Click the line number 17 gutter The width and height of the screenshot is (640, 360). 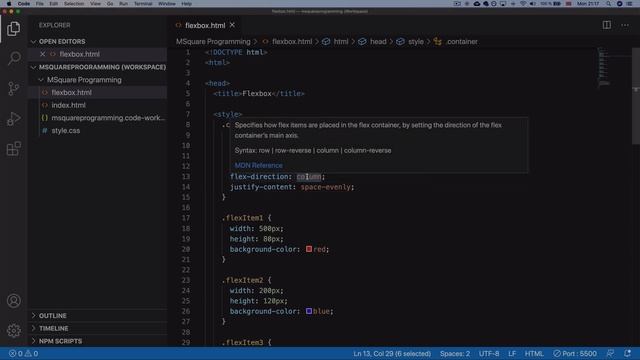point(186,218)
